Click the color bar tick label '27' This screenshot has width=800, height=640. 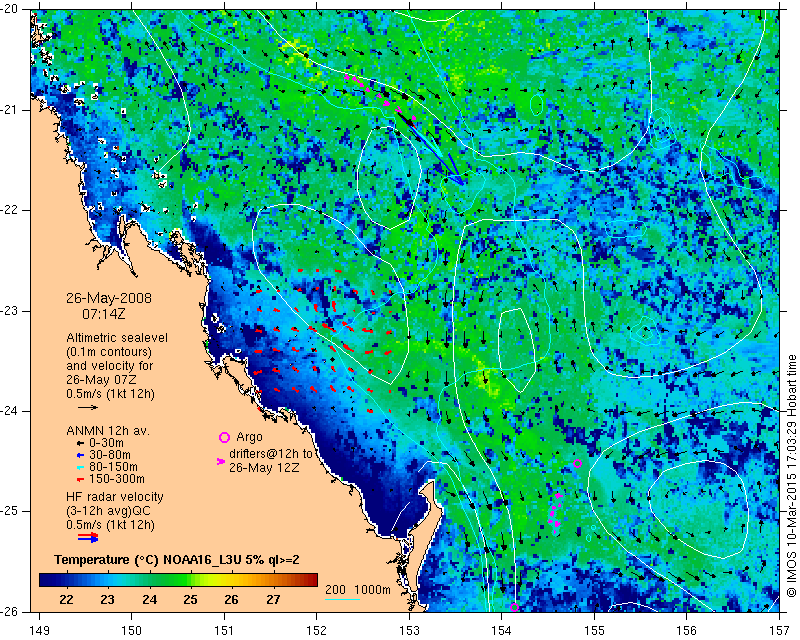(x=273, y=600)
